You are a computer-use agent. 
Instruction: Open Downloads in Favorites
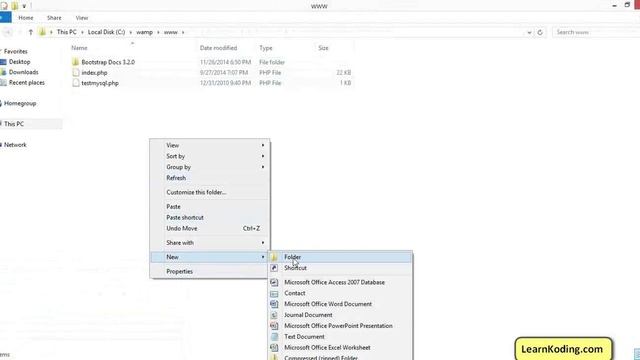23,72
